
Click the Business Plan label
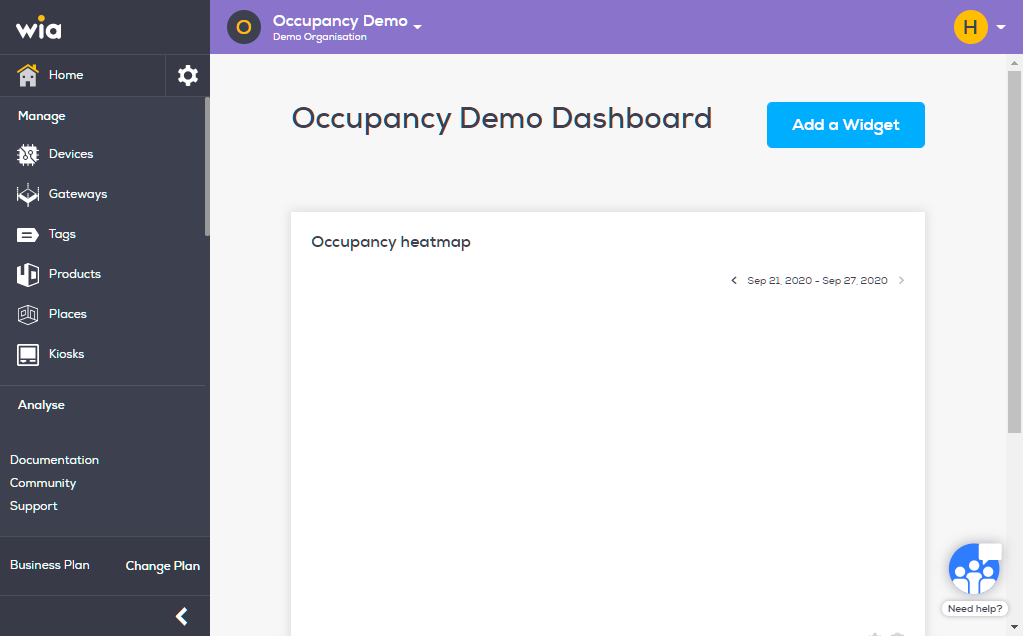(x=50, y=565)
